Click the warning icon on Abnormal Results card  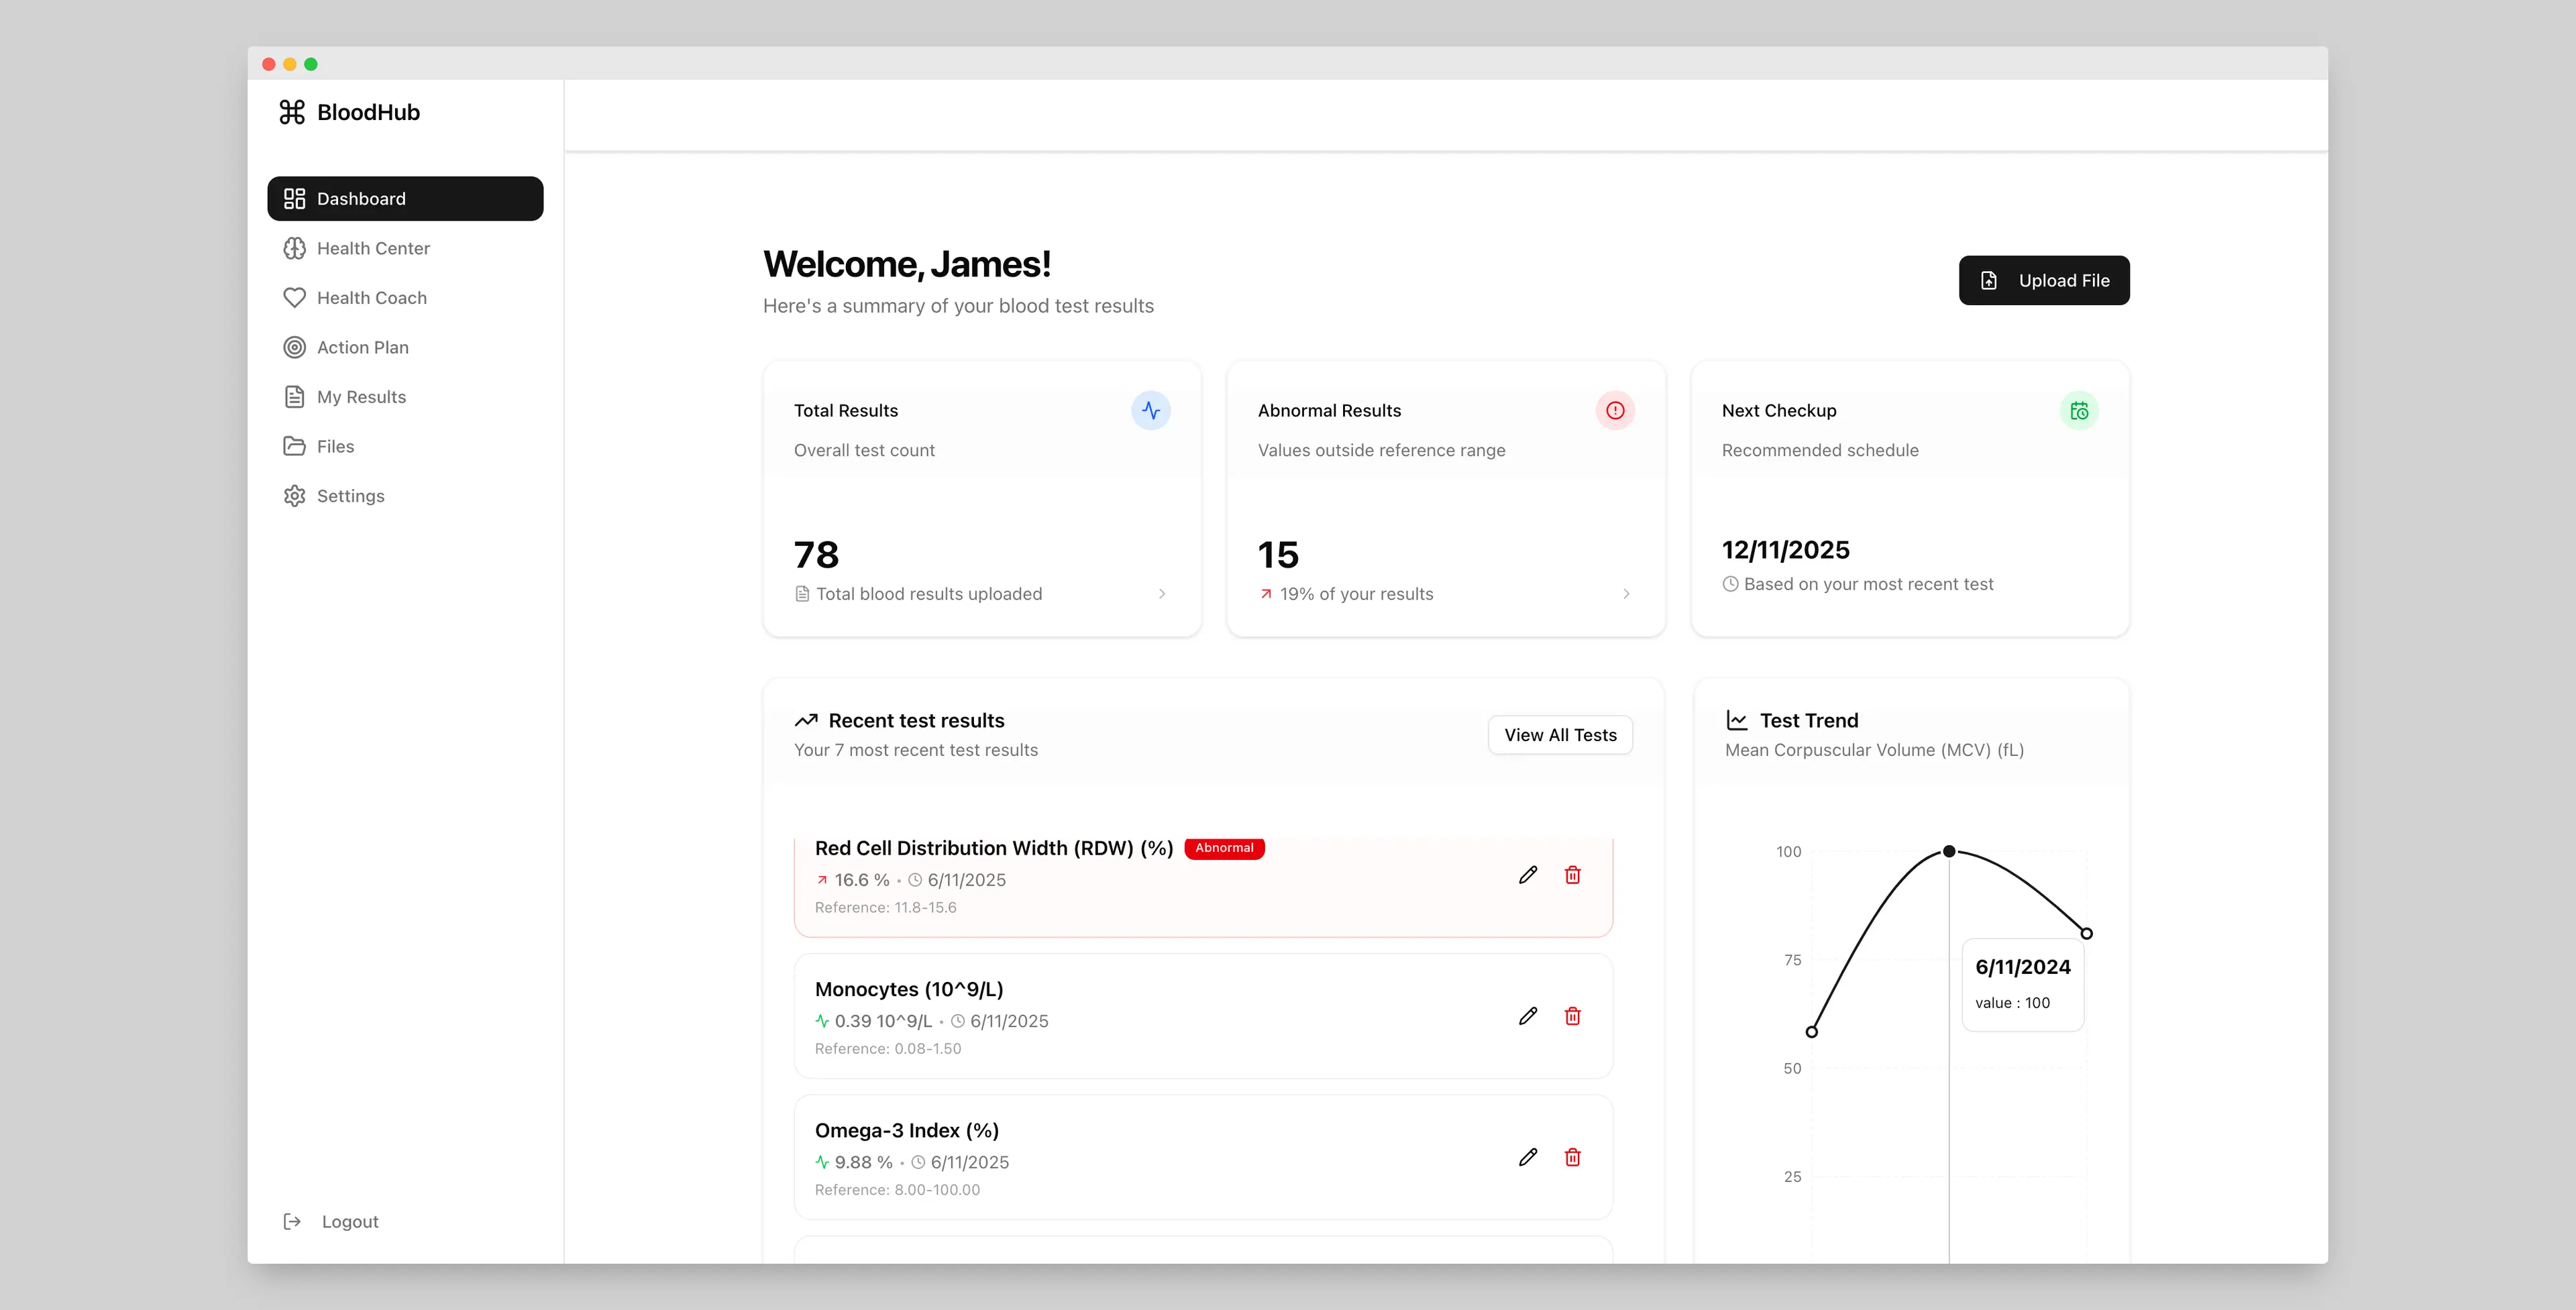click(x=1614, y=410)
